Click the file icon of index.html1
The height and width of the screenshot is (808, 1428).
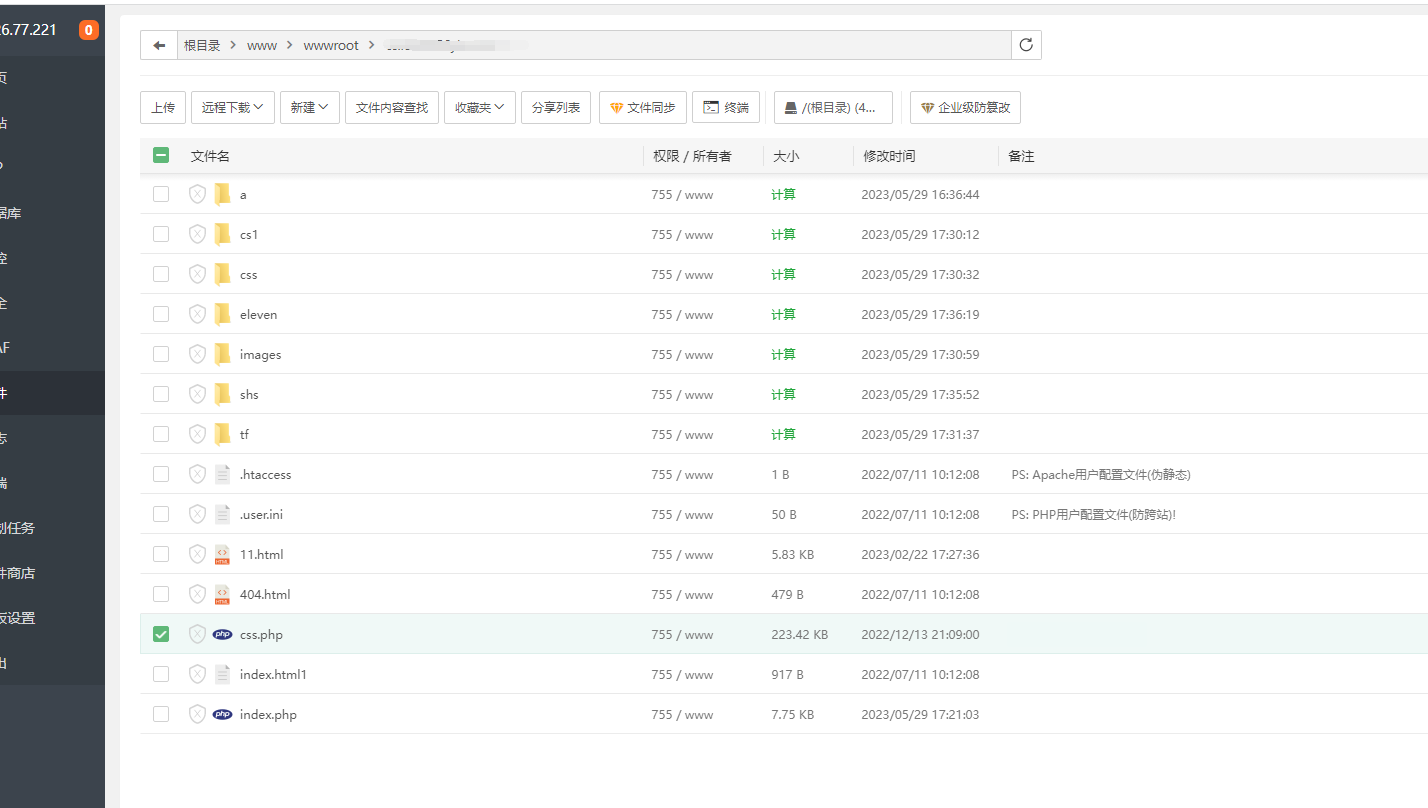(222, 674)
